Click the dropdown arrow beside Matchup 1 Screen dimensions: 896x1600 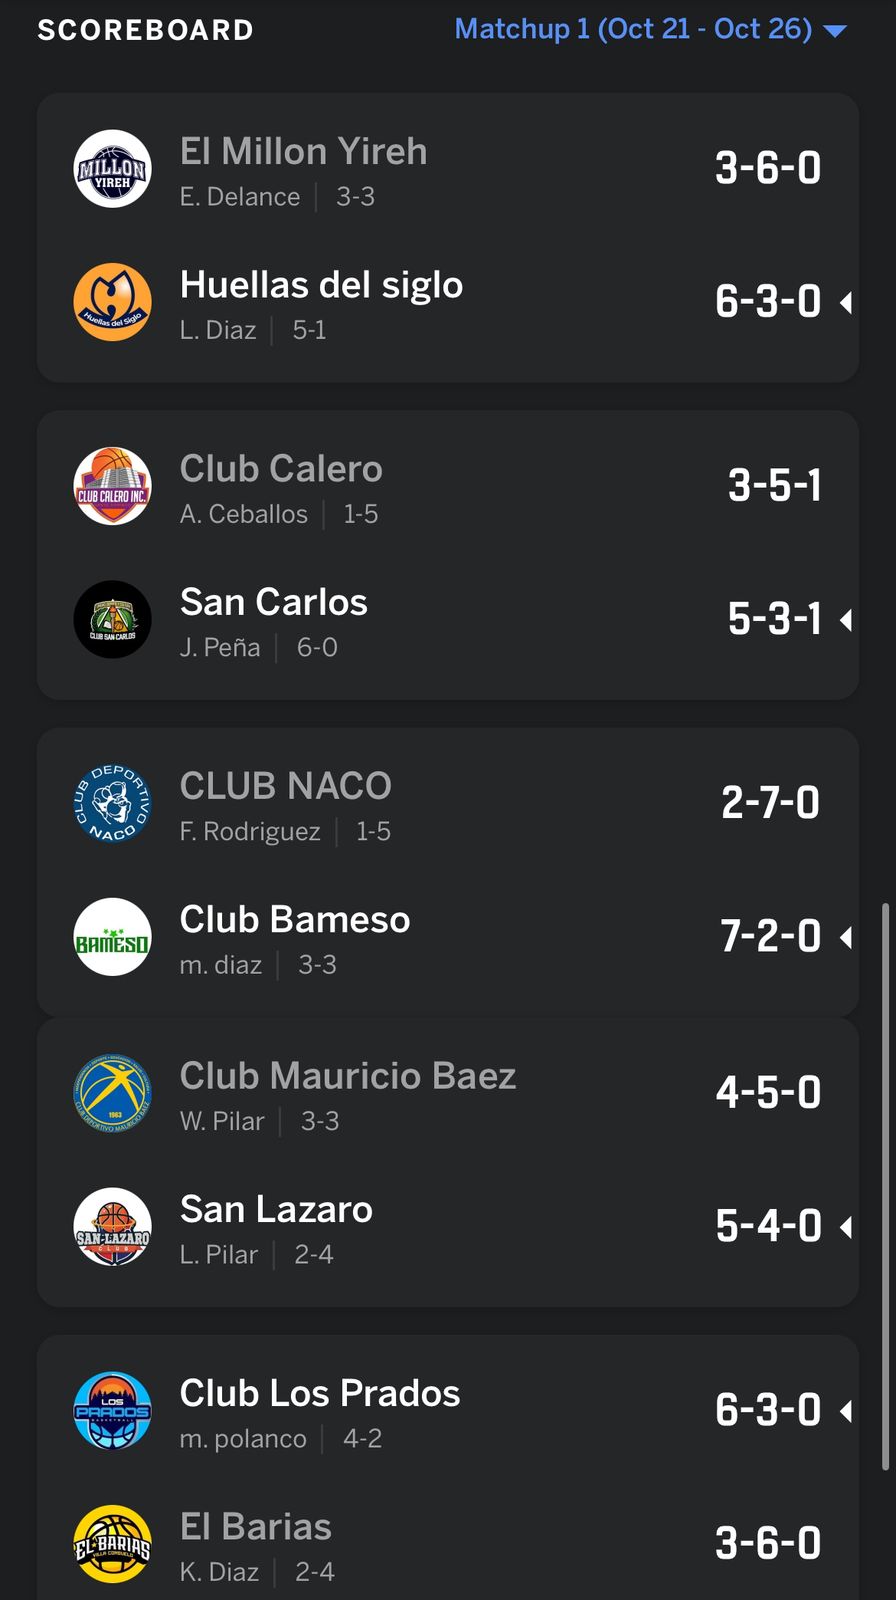[834, 31]
